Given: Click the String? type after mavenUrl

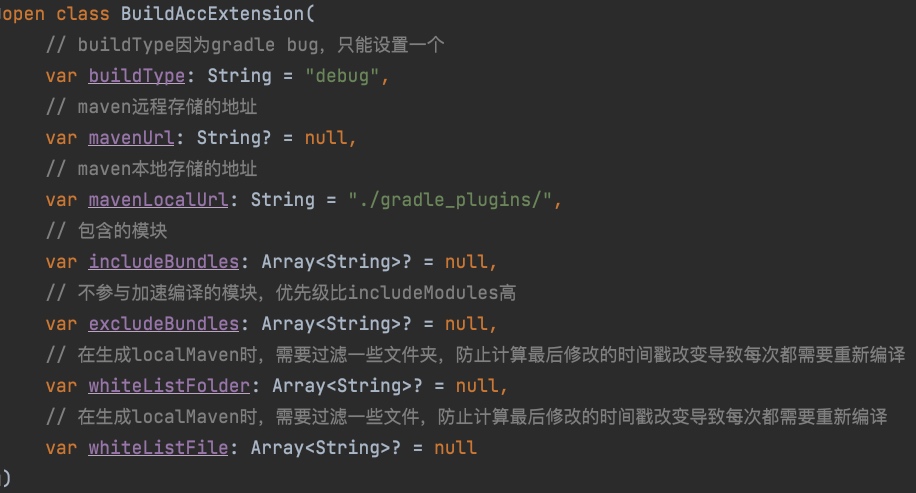Looking at the screenshot, I should (x=234, y=138).
